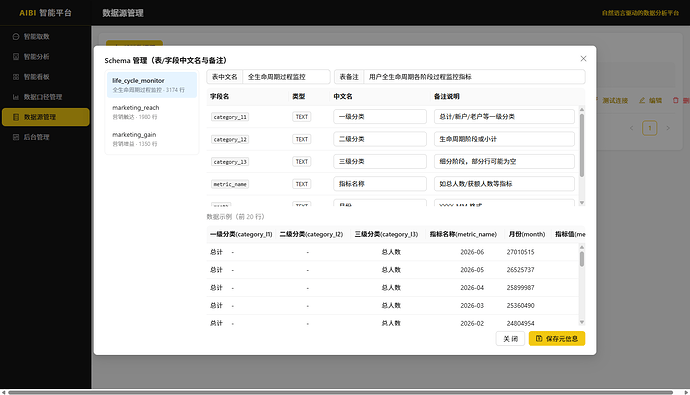The image size is (690, 395).
Task: Edit remark field 总计/新户/老户等一级分类
Action: pos(504,117)
